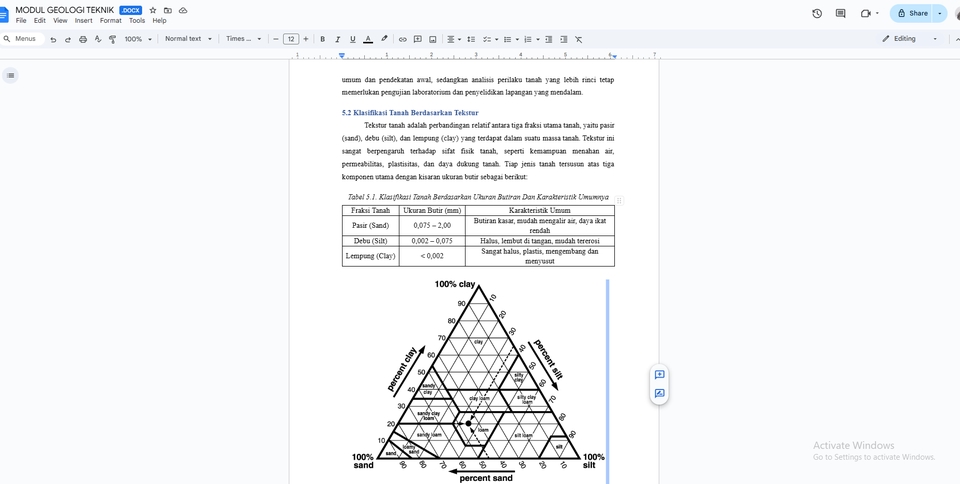Star the MODUL GEOLOGI TEKNIK document
Viewport: 960px width, 484px height.
153,10
